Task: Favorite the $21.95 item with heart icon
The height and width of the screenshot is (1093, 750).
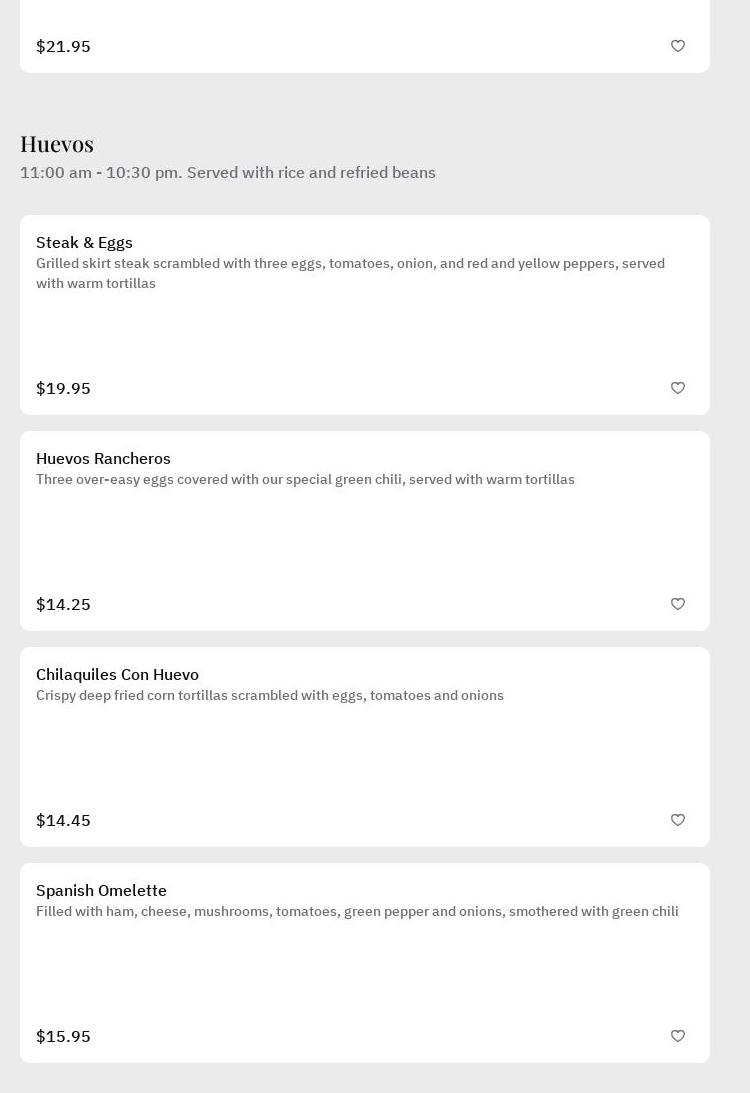Action: point(678,46)
